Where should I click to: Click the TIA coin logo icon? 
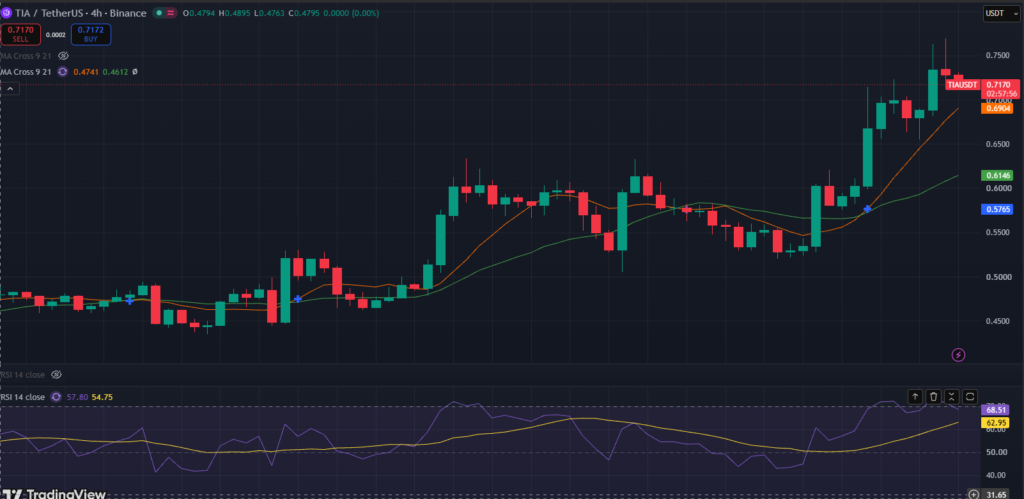[x=7, y=13]
